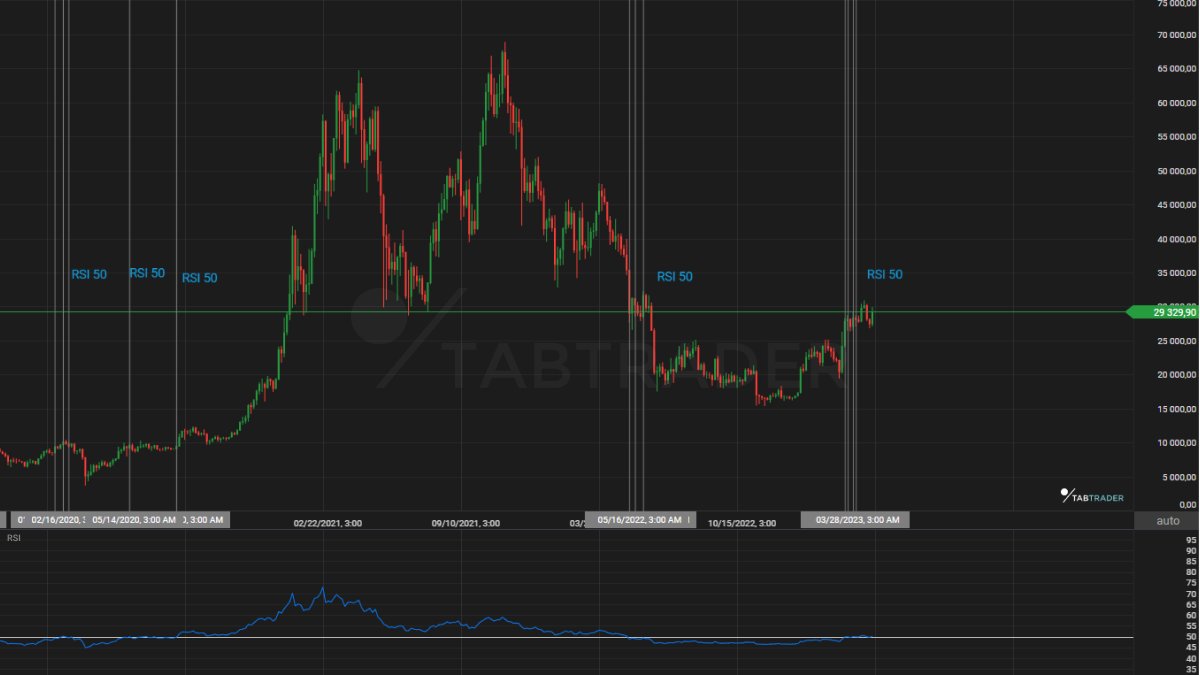
Task: Click the current price tag 29 329,90
Action: click(1162, 312)
